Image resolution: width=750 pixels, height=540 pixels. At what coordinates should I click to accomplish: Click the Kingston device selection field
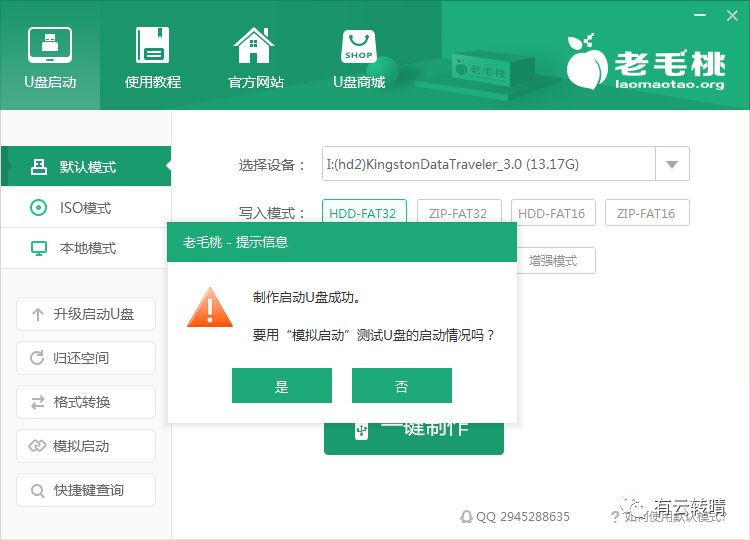(488, 164)
